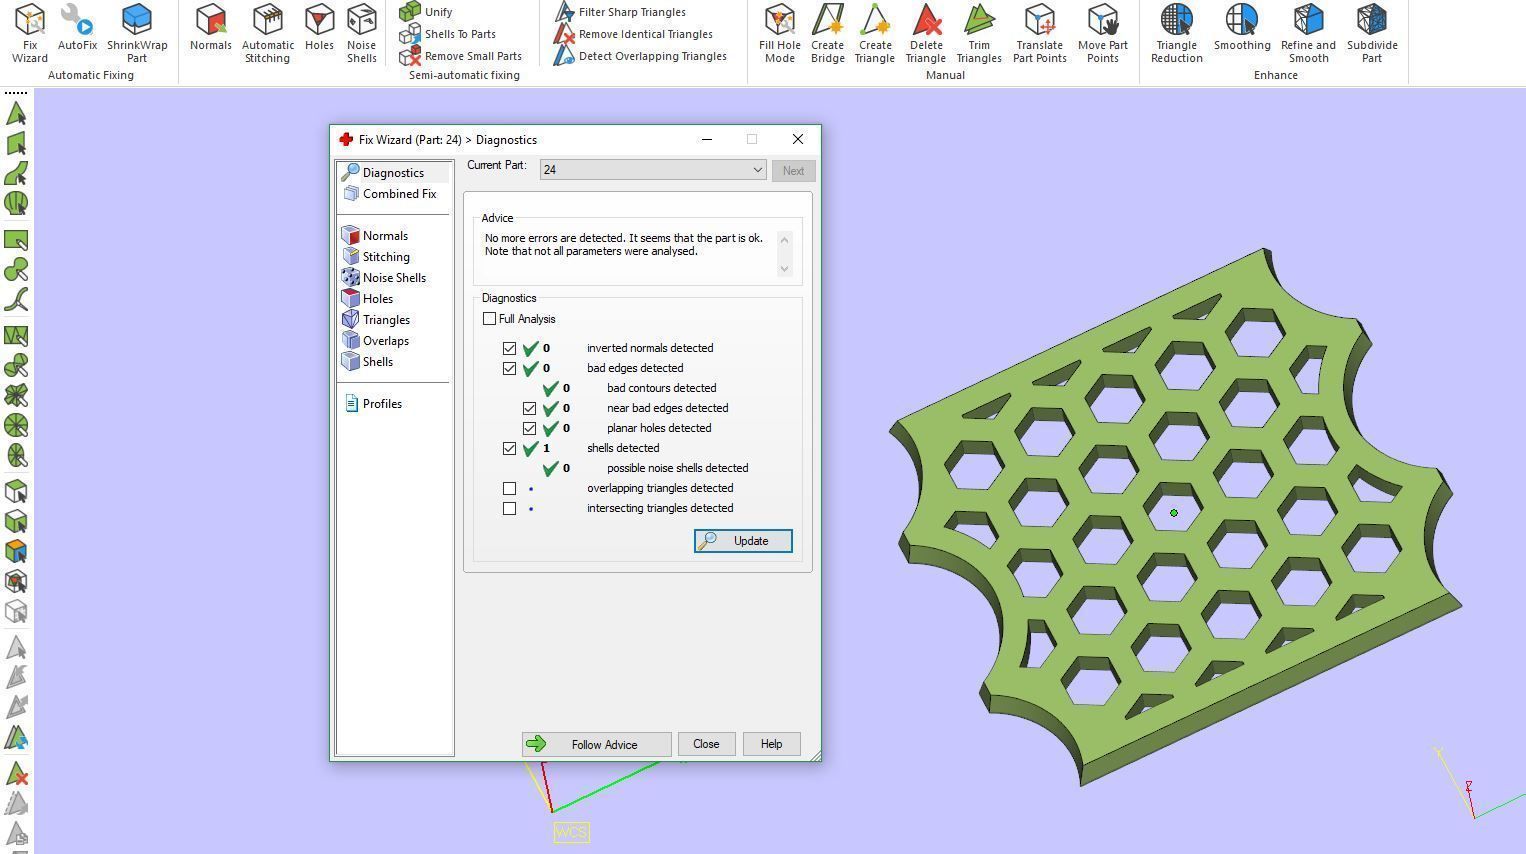The height and width of the screenshot is (854, 1526).
Task: Apply the Smoothing tool
Action: coord(1242,27)
